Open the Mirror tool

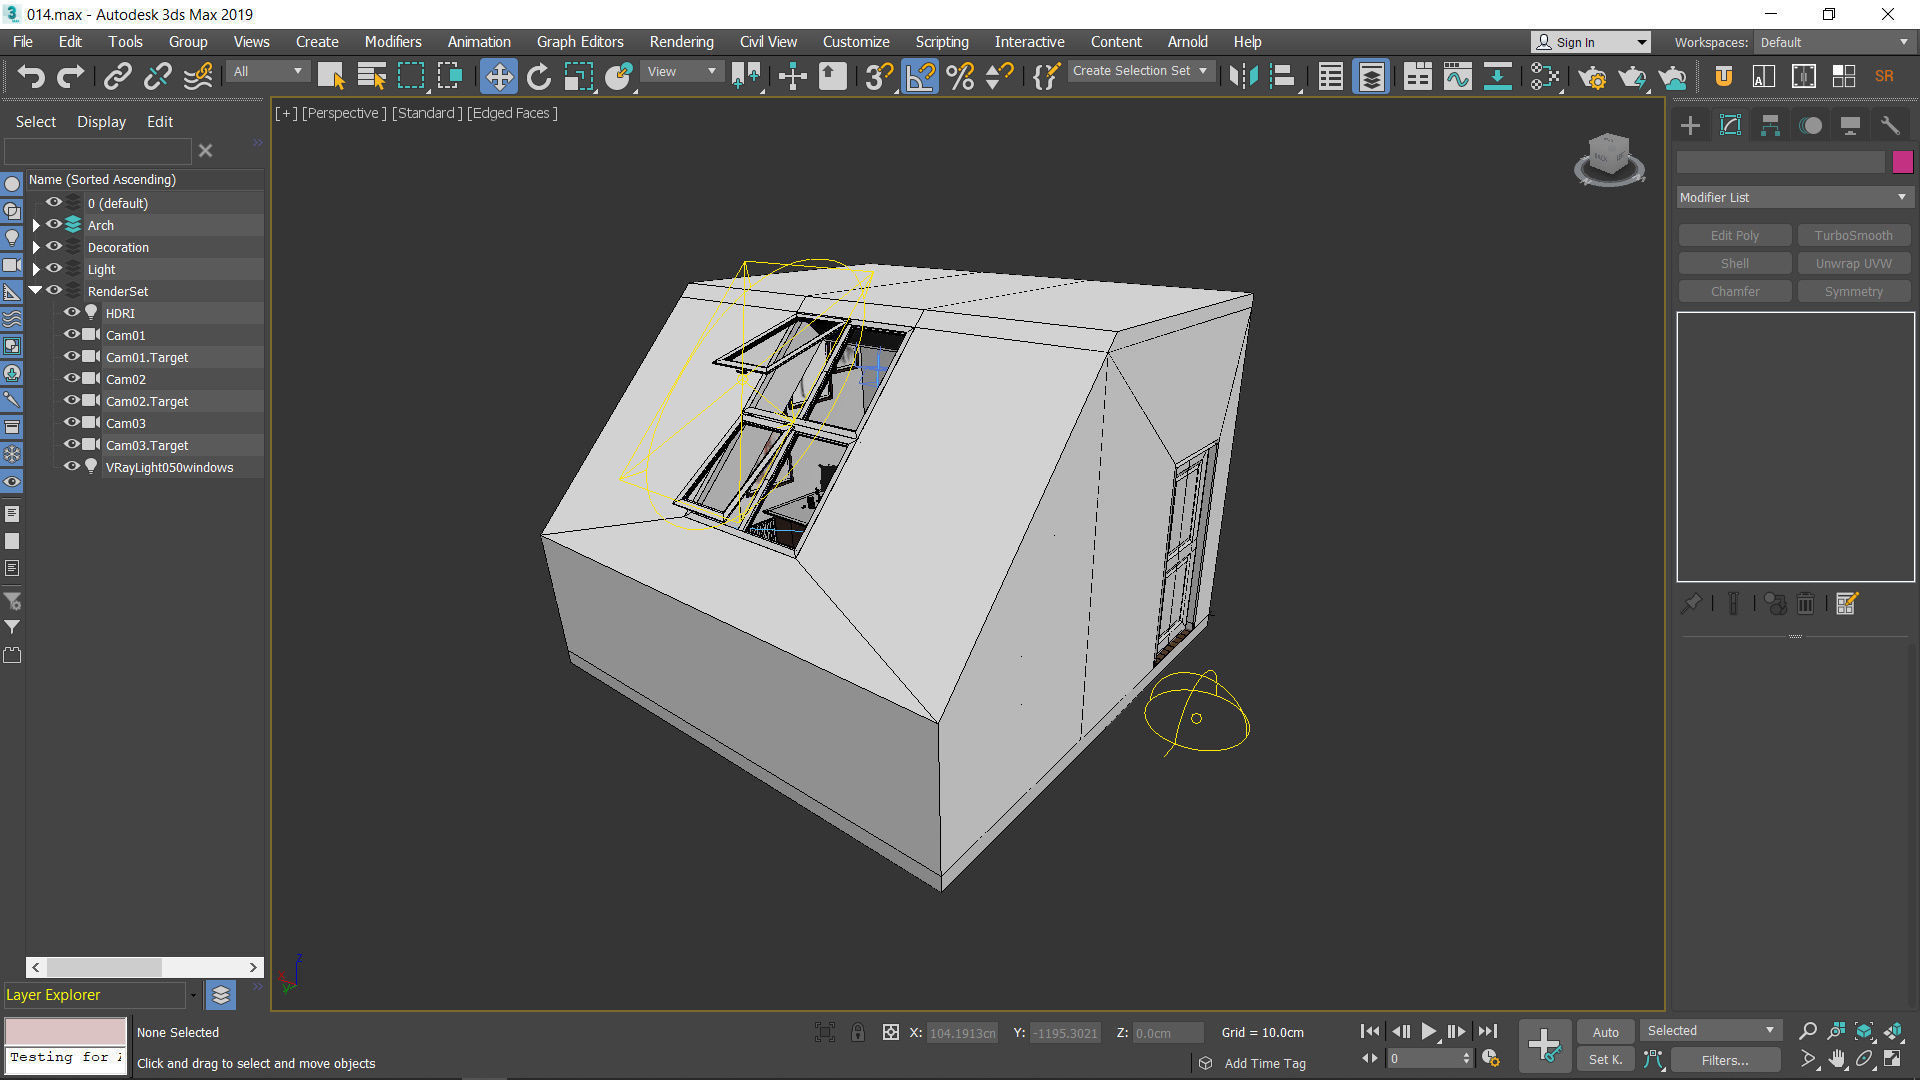(x=1243, y=77)
